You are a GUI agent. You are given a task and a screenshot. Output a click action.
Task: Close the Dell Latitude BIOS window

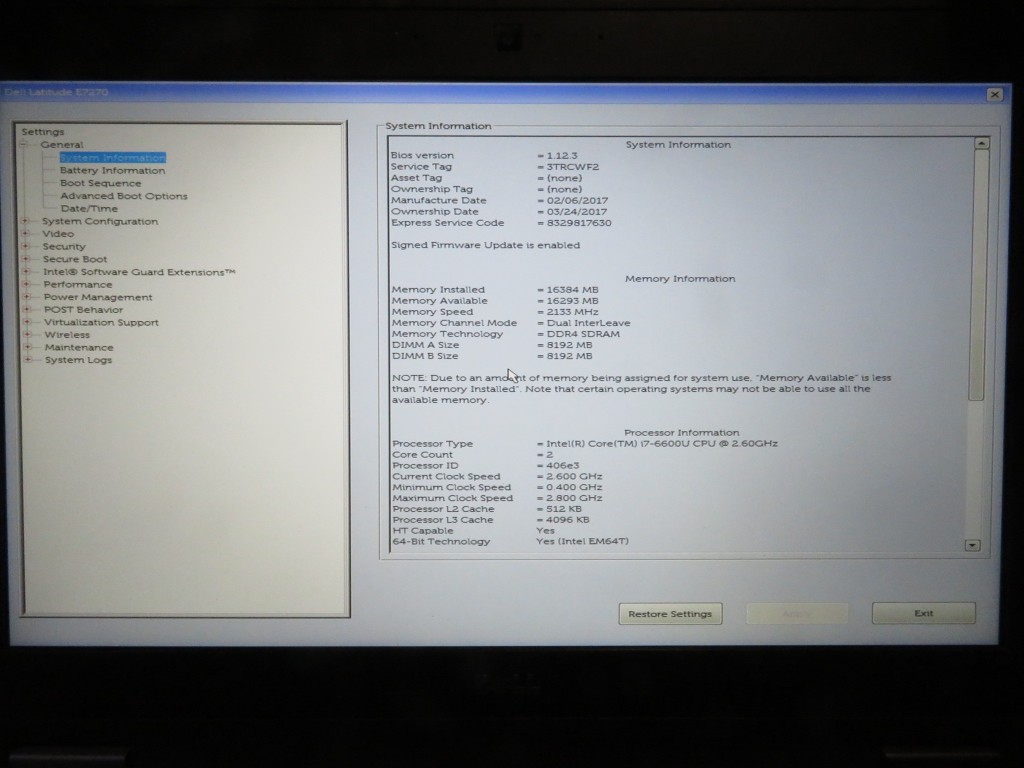(995, 95)
